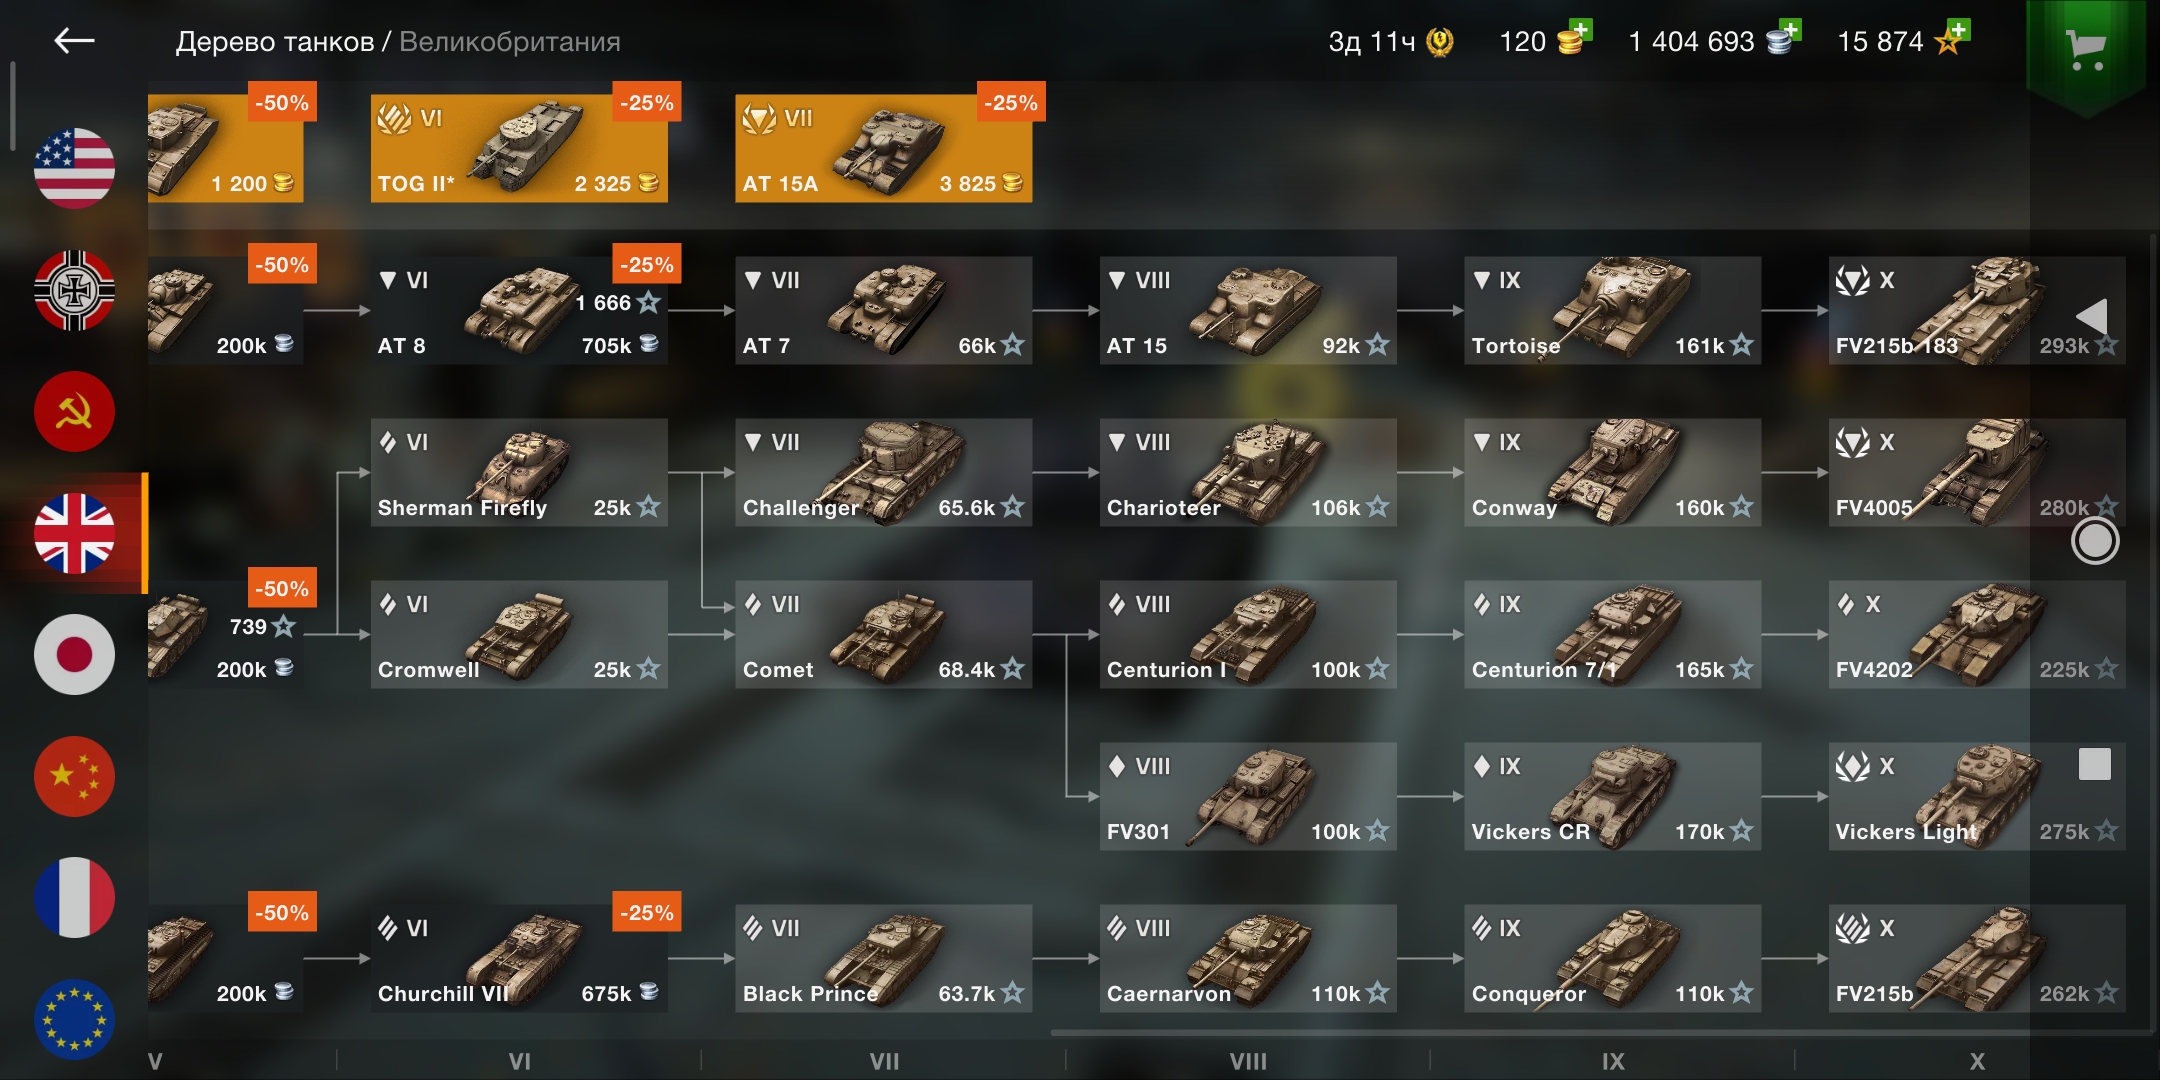Select the FV4005 tier X tank
Image resolution: width=2160 pixels, height=1080 pixels.
1977,473
